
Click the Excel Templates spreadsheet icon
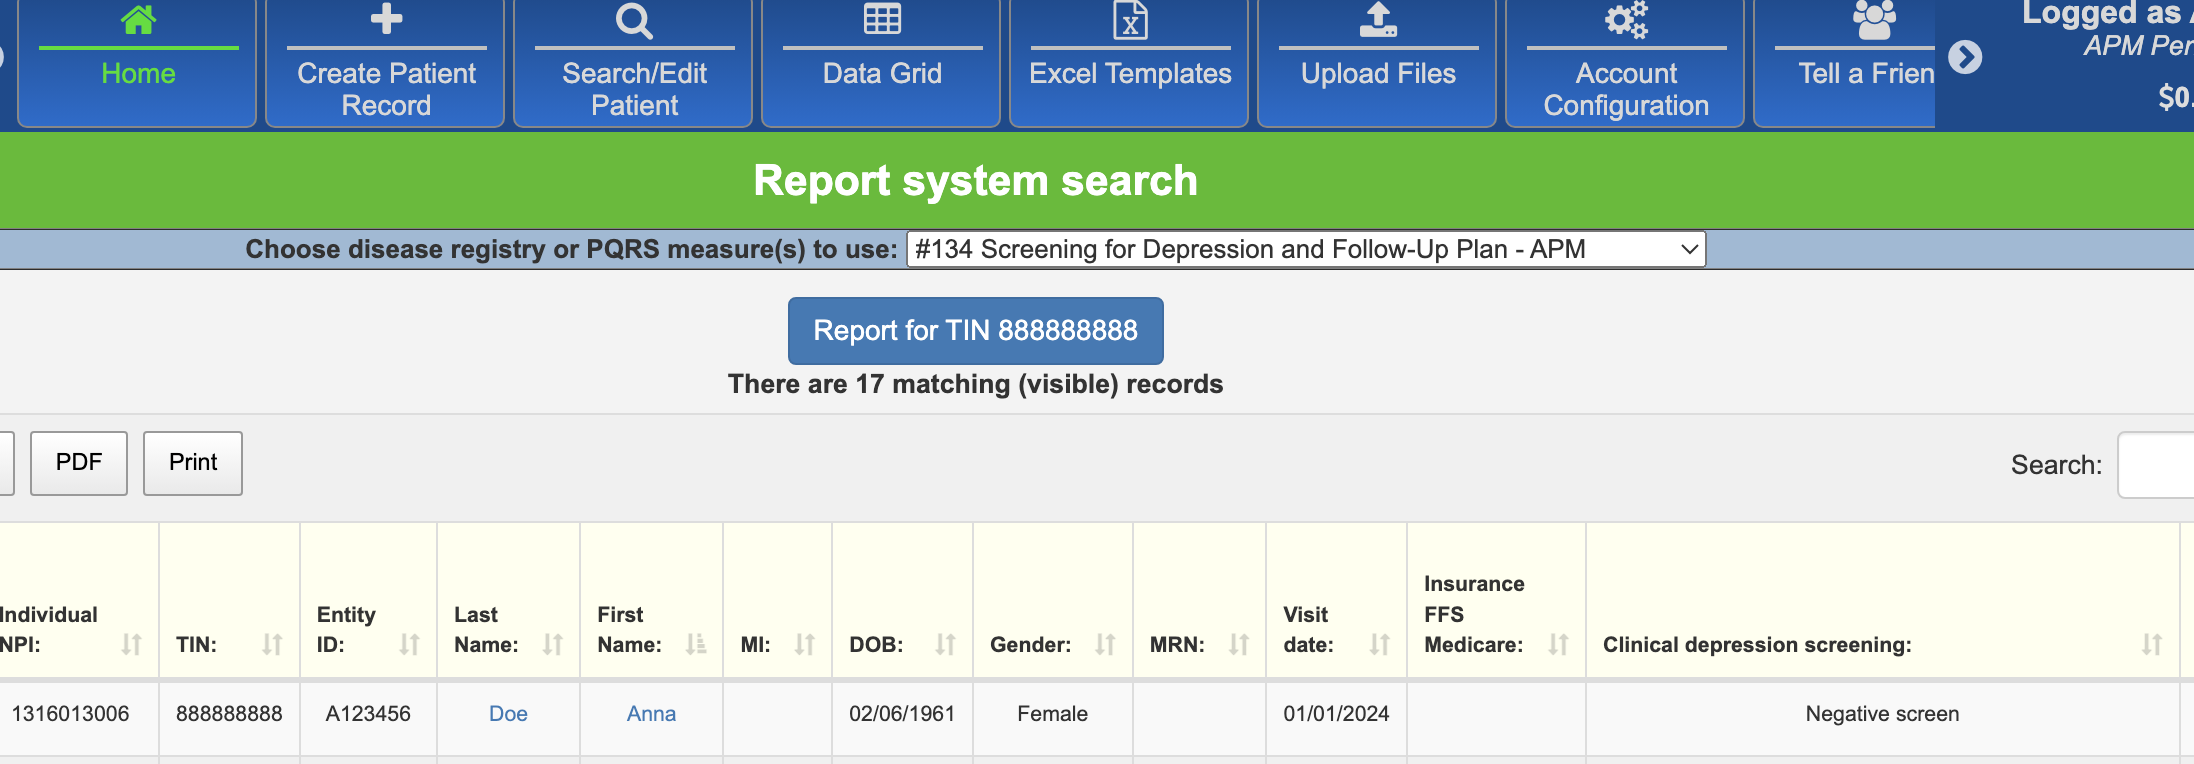point(1130,20)
